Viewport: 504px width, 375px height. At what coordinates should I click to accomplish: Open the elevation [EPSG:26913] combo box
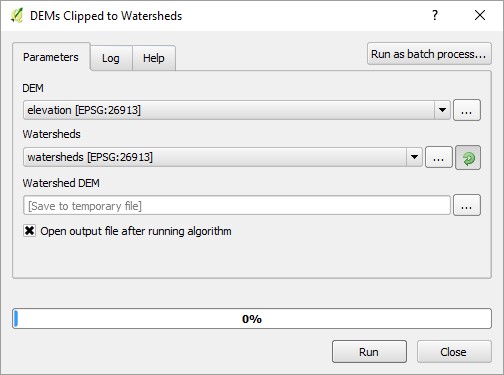click(x=237, y=110)
